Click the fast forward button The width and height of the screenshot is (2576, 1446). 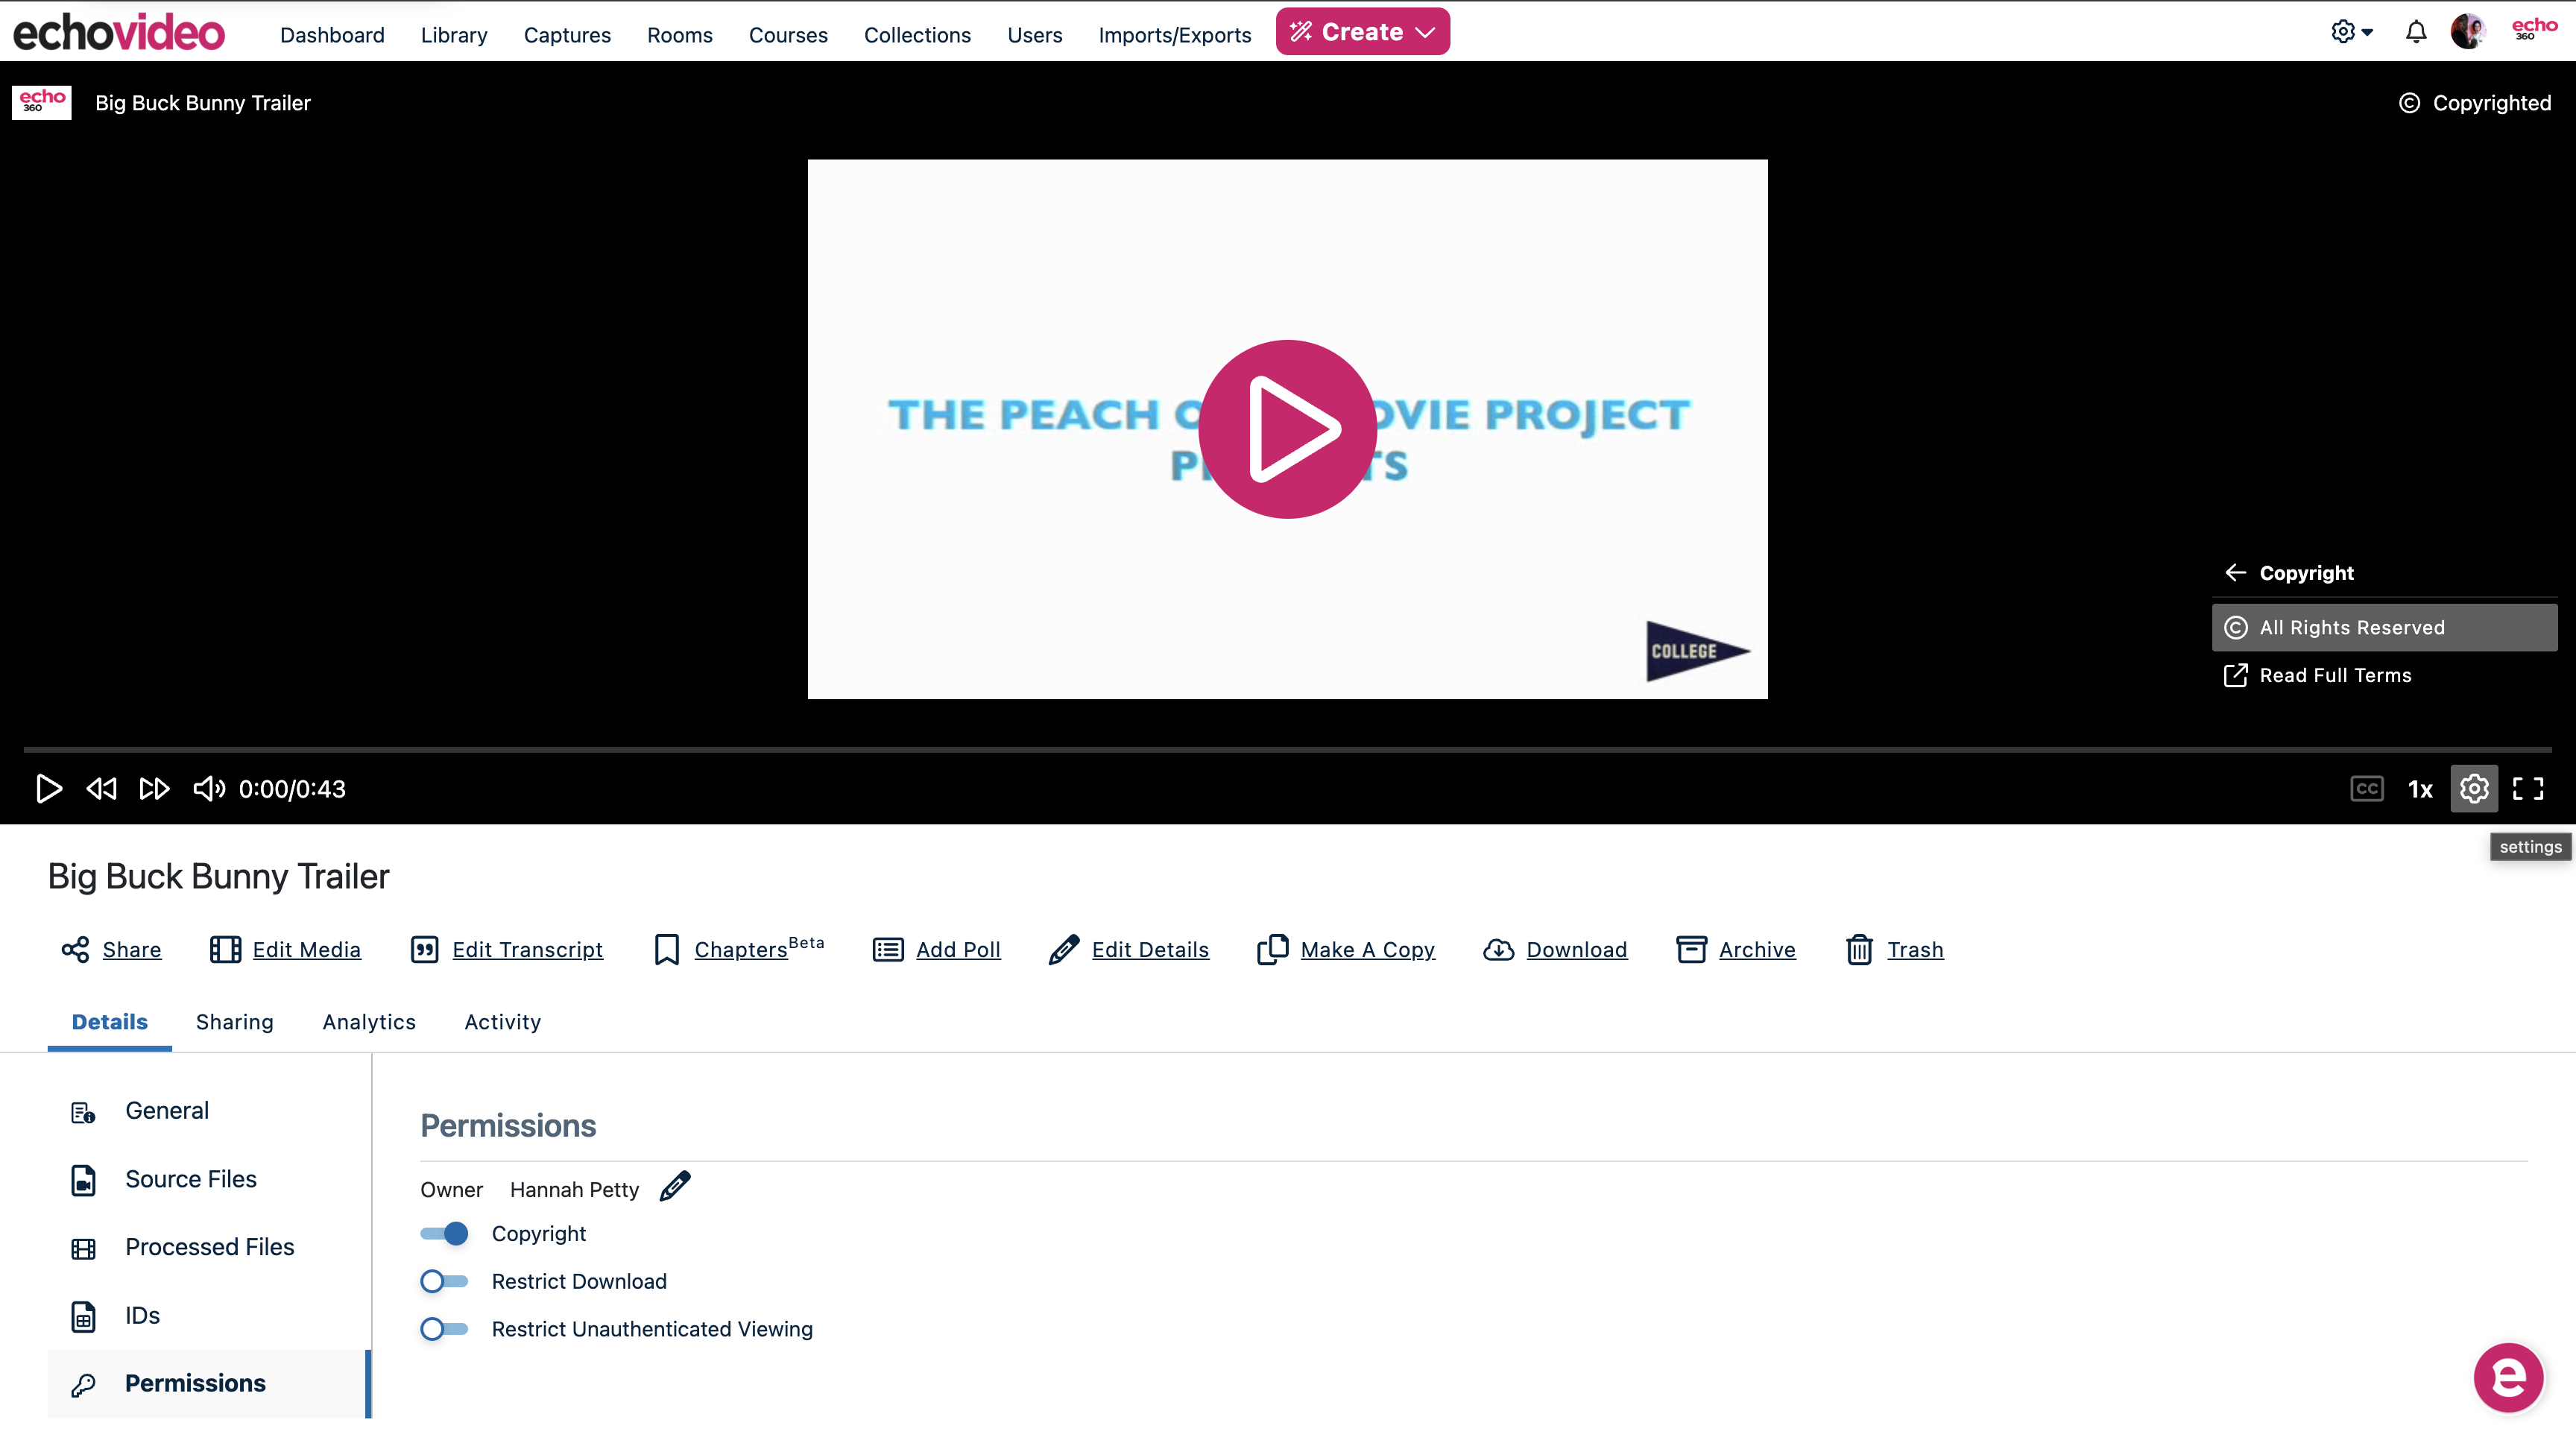click(154, 789)
